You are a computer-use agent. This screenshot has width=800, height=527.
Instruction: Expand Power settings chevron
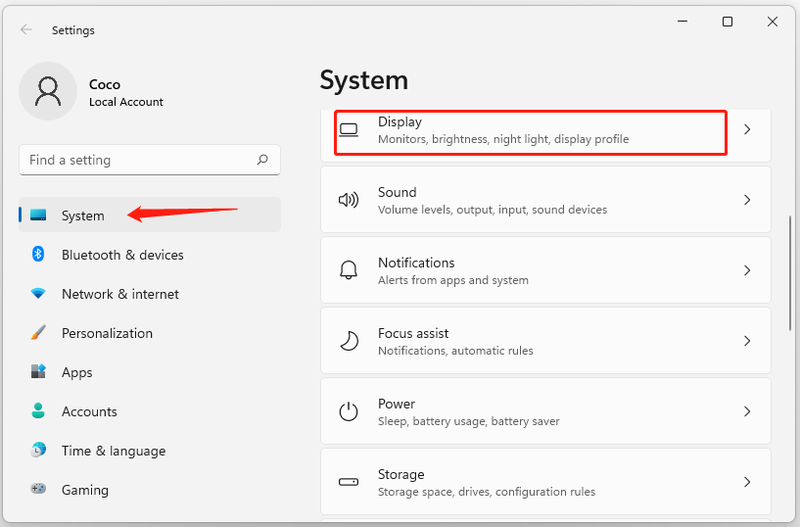pos(747,411)
